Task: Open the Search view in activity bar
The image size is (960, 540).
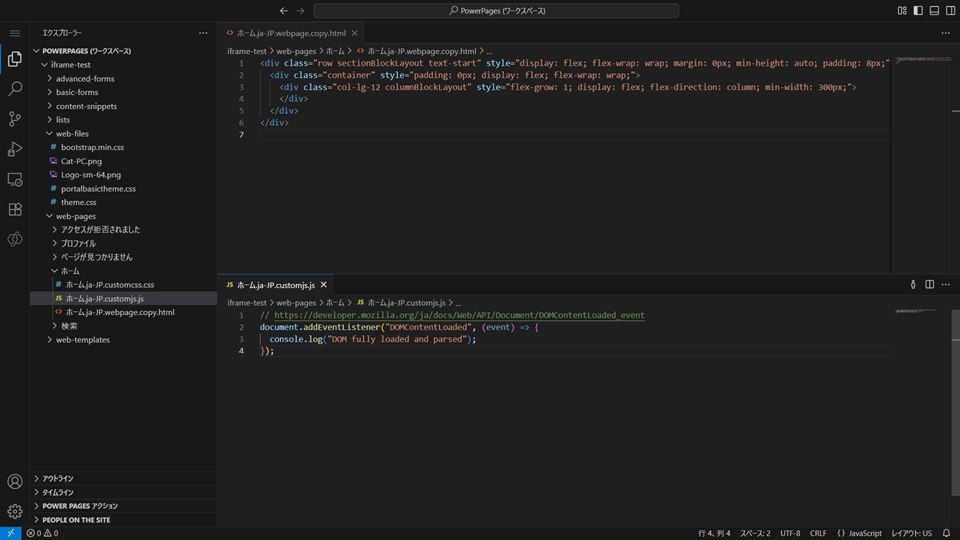Action: (x=15, y=89)
